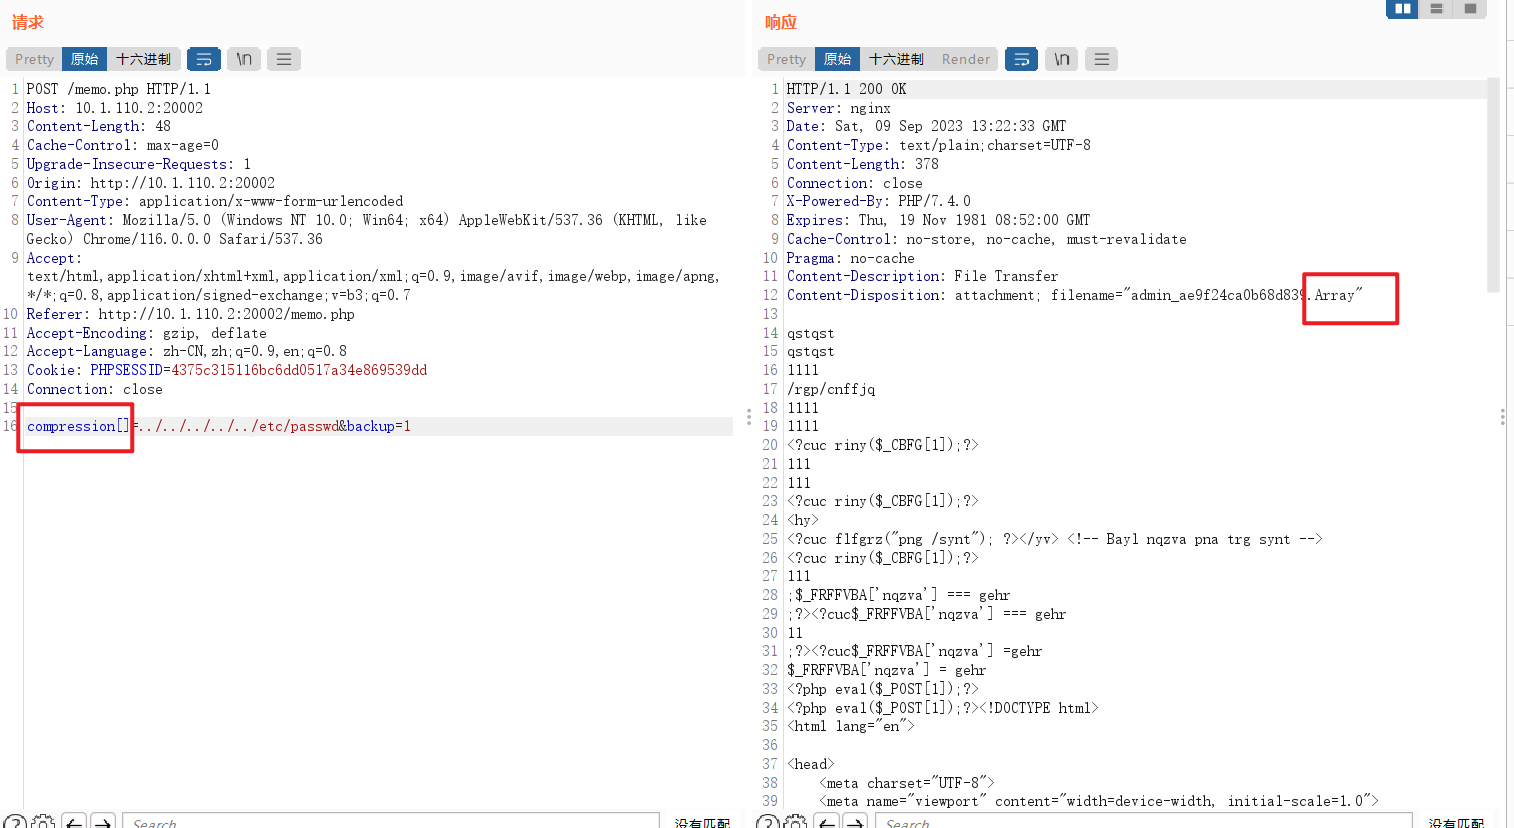Click the 'Origin: http://10.1.110.2:20002' header
The height and width of the screenshot is (828, 1514).
pos(151,183)
